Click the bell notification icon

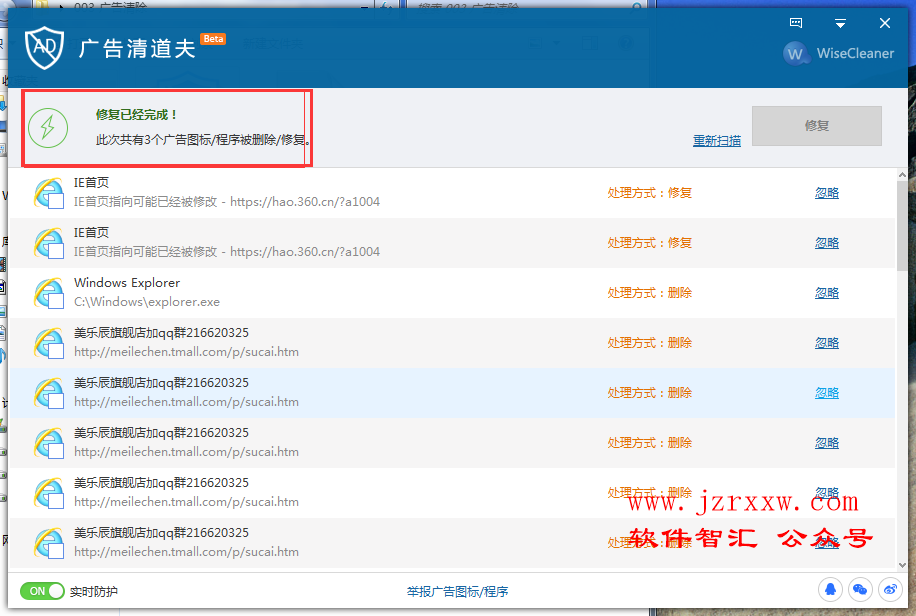click(830, 589)
